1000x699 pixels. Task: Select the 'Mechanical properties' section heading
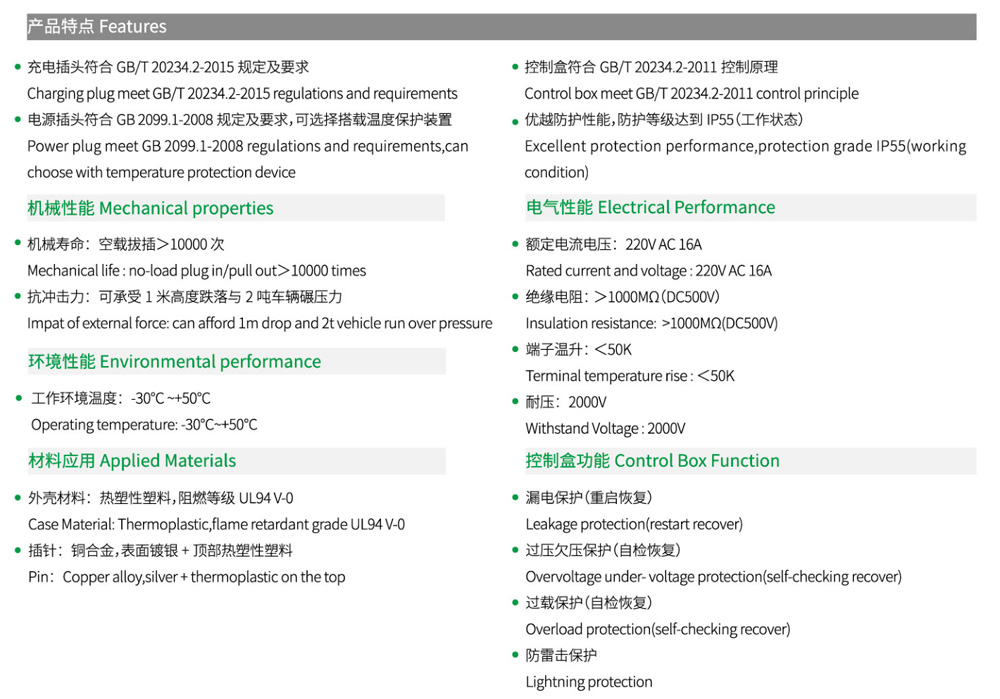(151, 209)
